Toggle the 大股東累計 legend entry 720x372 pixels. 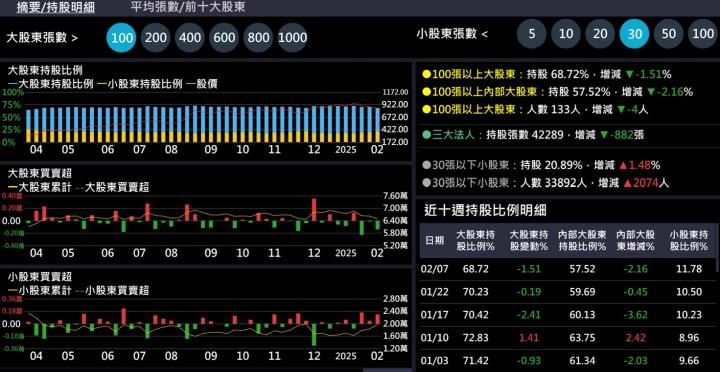(x=39, y=187)
